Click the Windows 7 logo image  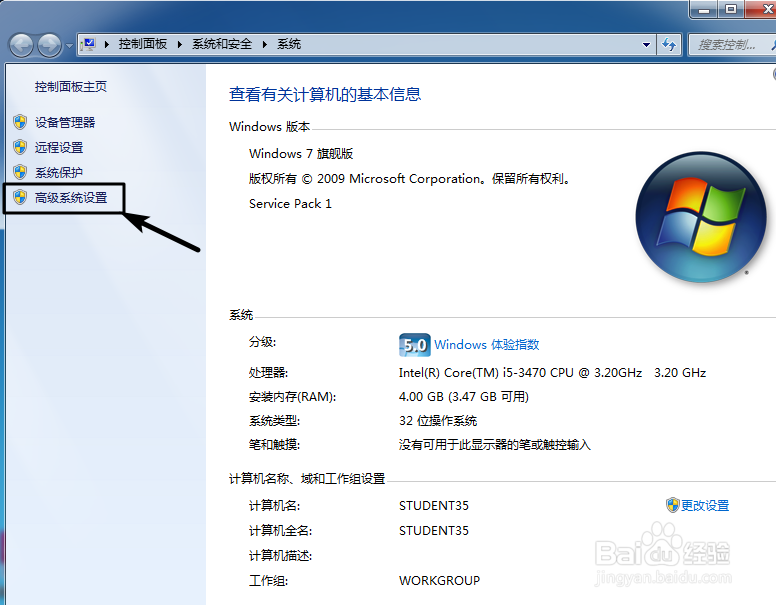(701, 217)
